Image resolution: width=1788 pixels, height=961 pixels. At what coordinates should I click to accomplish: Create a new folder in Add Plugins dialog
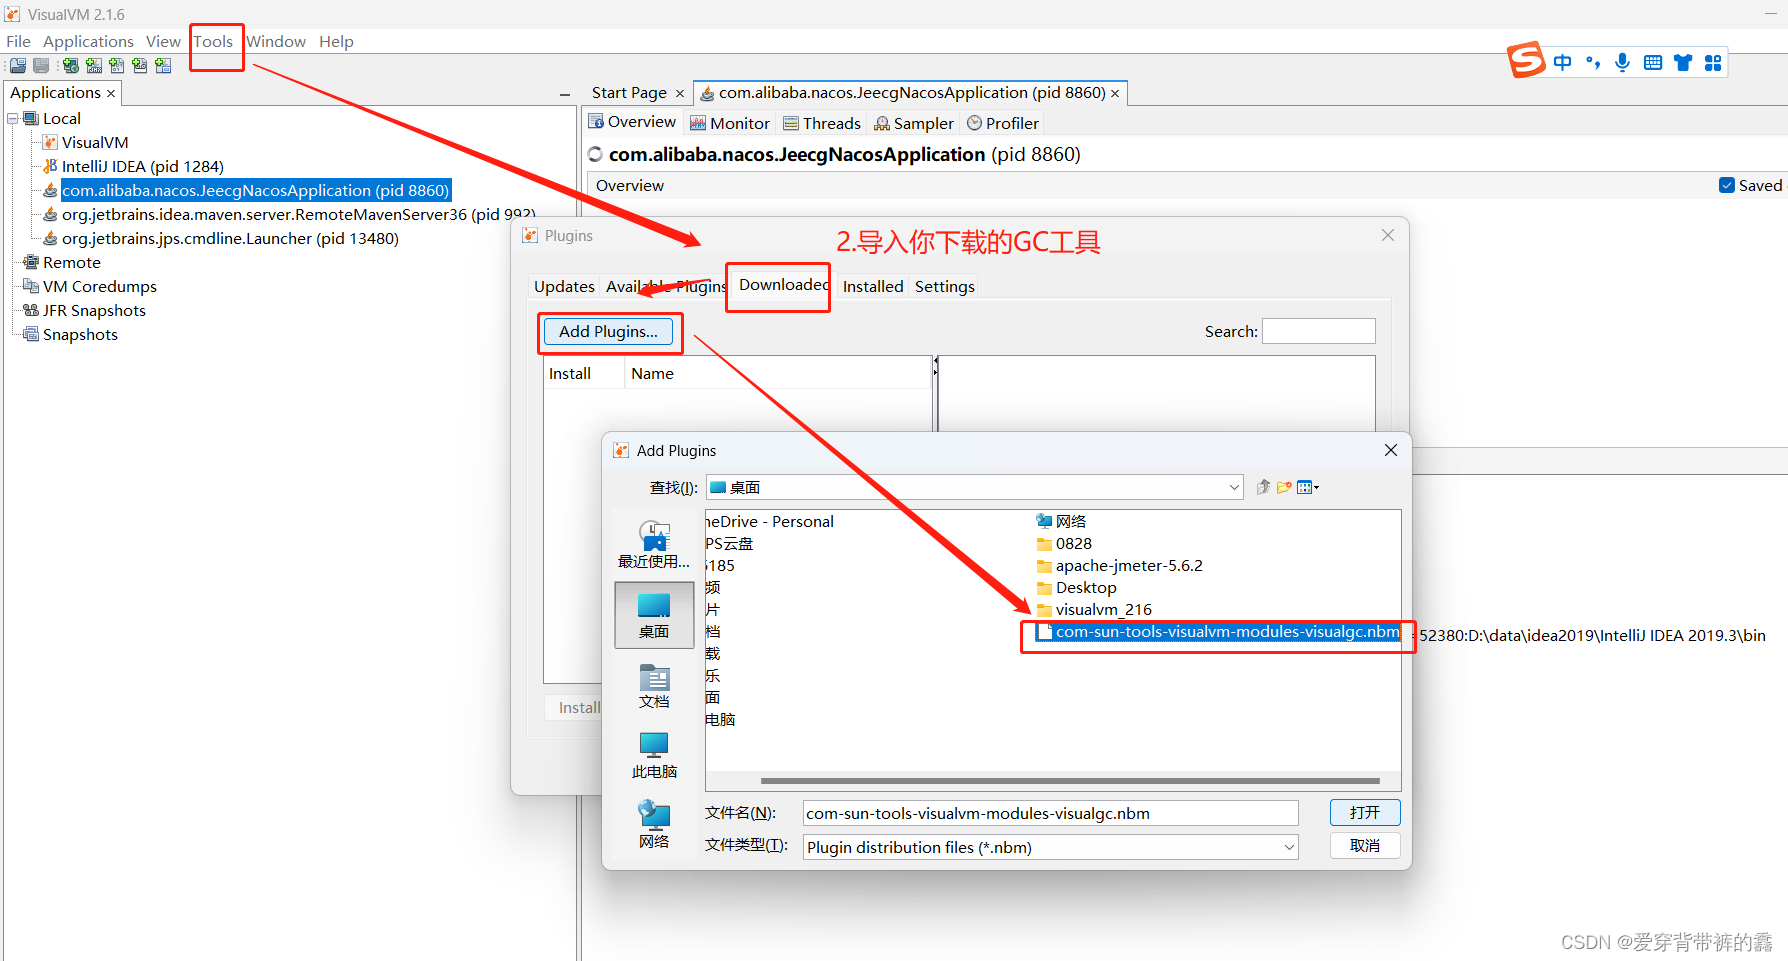tap(1284, 487)
